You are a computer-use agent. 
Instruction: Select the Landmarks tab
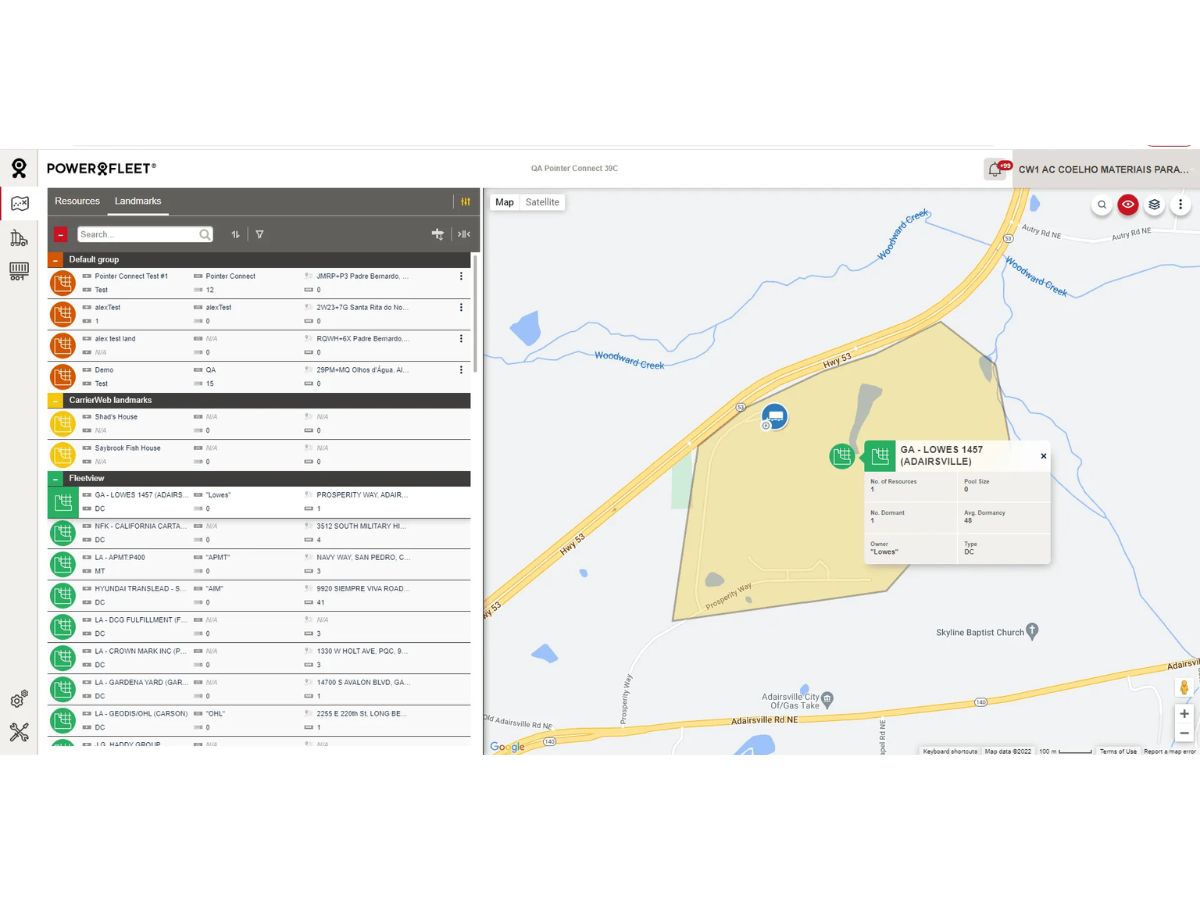point(138,201)
